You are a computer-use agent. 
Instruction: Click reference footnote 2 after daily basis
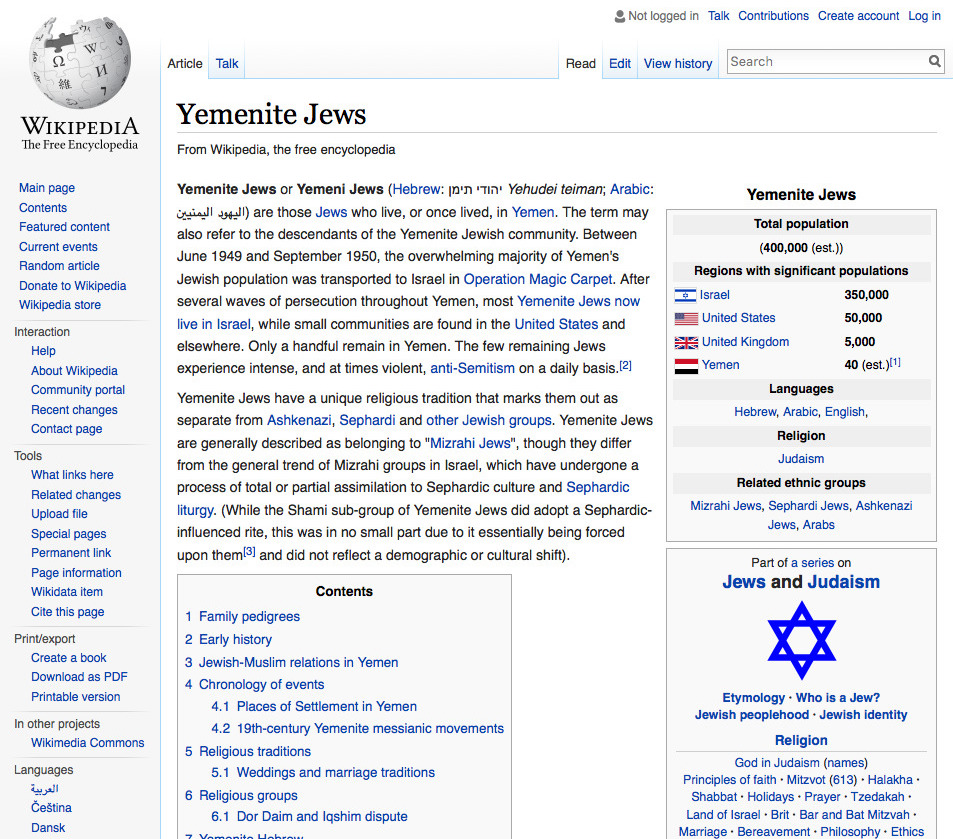point(625,365)
